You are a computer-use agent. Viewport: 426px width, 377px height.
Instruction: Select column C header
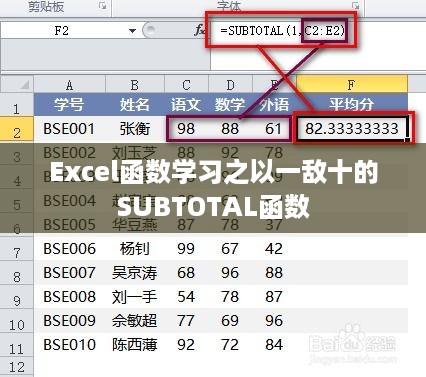tap(186, 85)
